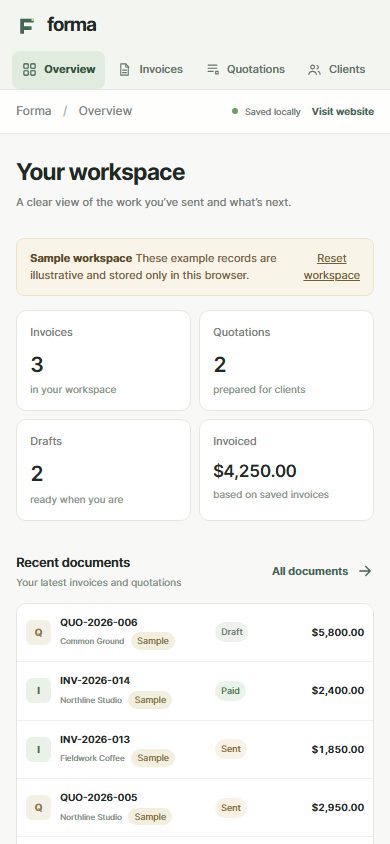Click the $1,850.00 amount
The height and width of the screenshot is (844, 390).
(338, 749)
